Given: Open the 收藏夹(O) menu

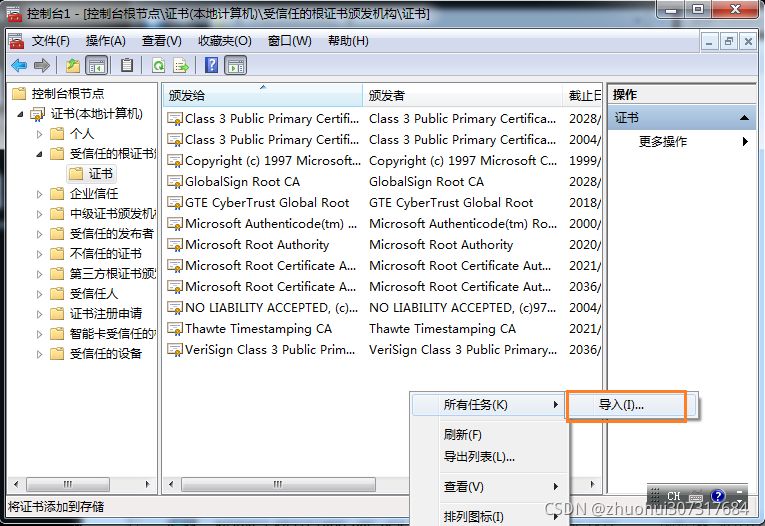Looking at the screenshot, I should pyautogui.click(x=224, y=41).
